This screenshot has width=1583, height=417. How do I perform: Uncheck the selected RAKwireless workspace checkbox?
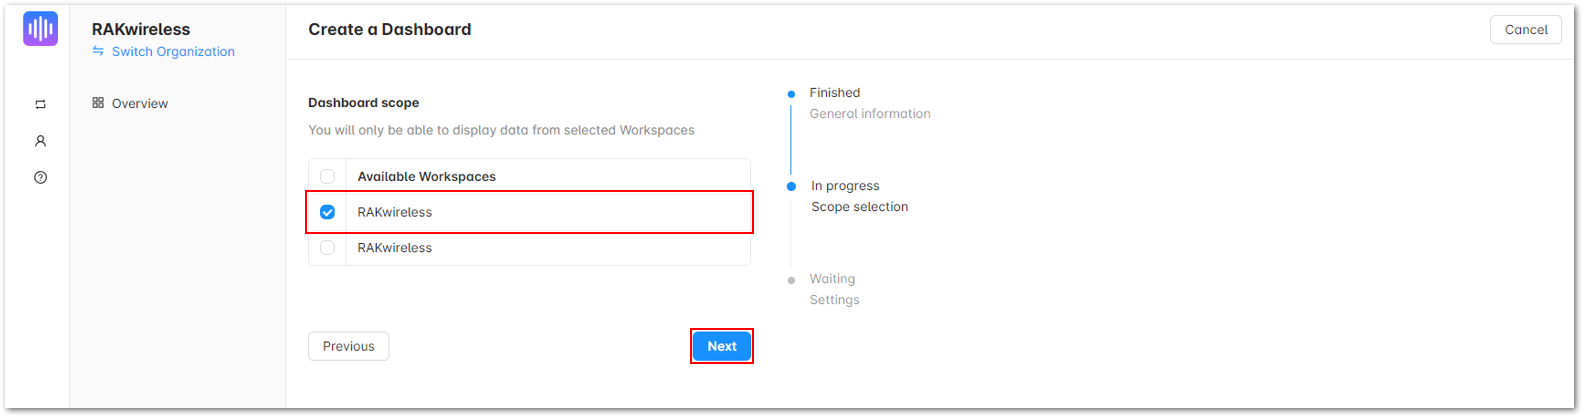[x=327, y=212]
